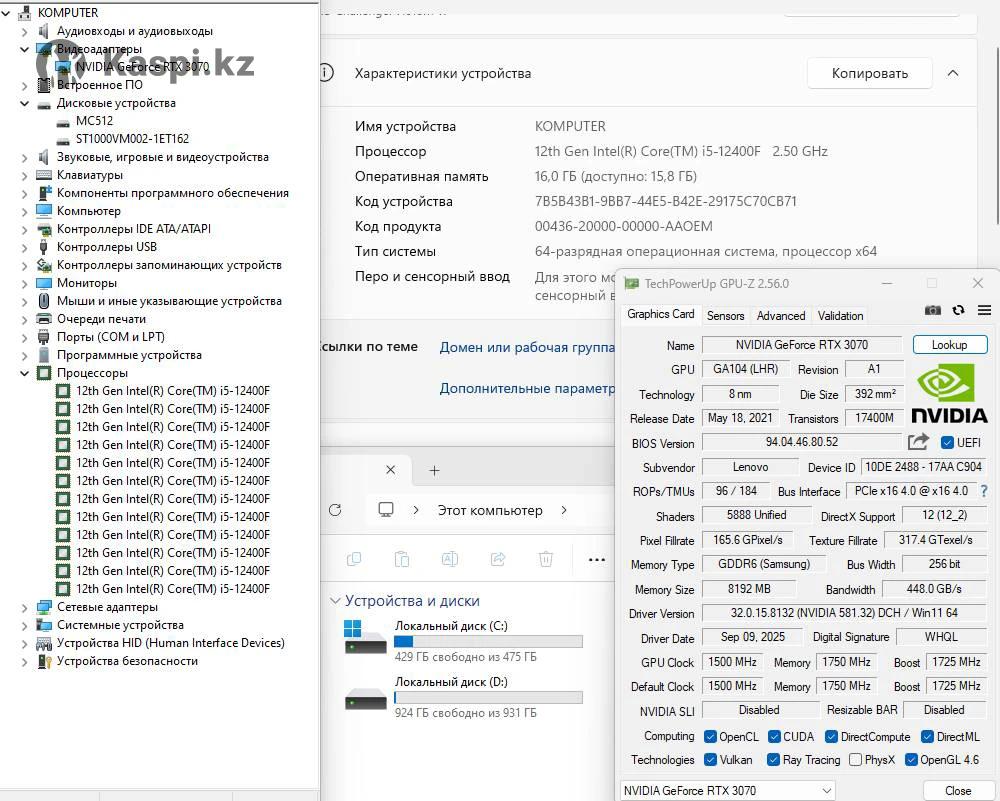The width and height of the screenshot is (1000, 801).
Task: Toggle the PhysX checkbox
Action: pyautogui.click(x=855, y=760)
